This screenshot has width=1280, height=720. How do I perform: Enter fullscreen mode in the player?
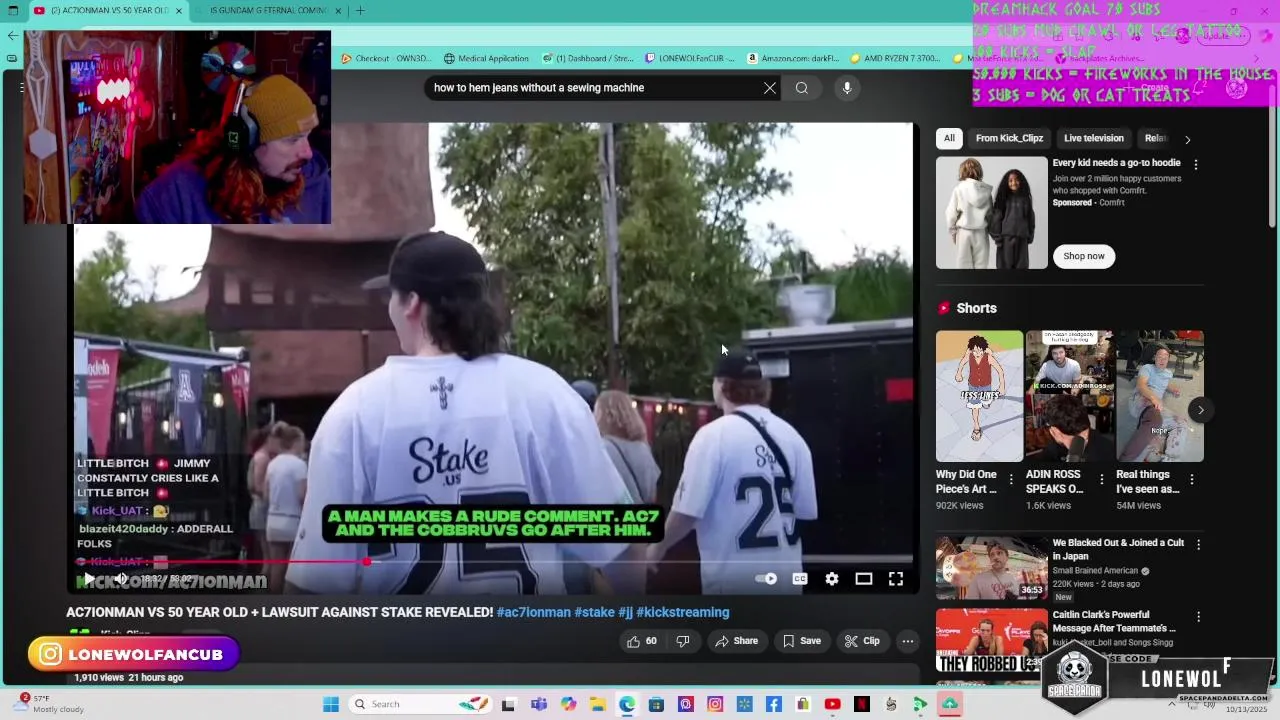click(896, 579)
